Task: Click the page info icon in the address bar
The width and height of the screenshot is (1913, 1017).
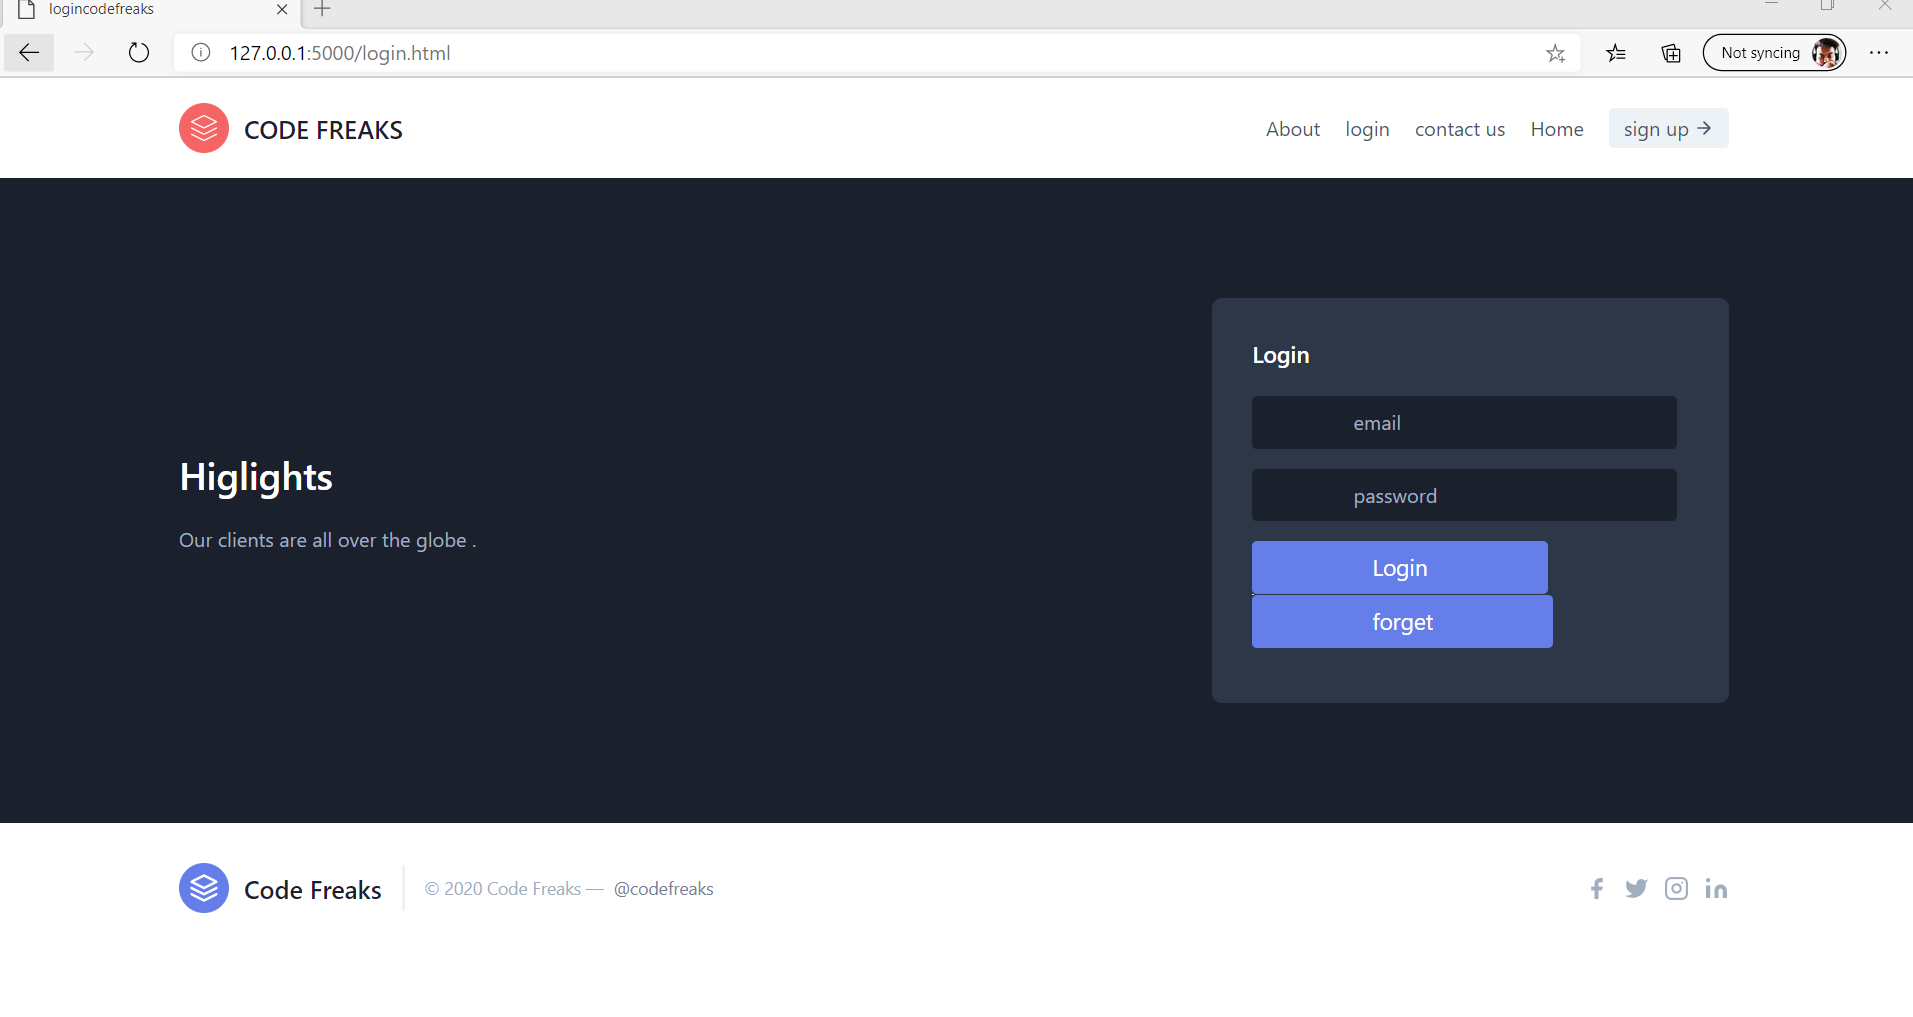Action: tap(200, 53)
